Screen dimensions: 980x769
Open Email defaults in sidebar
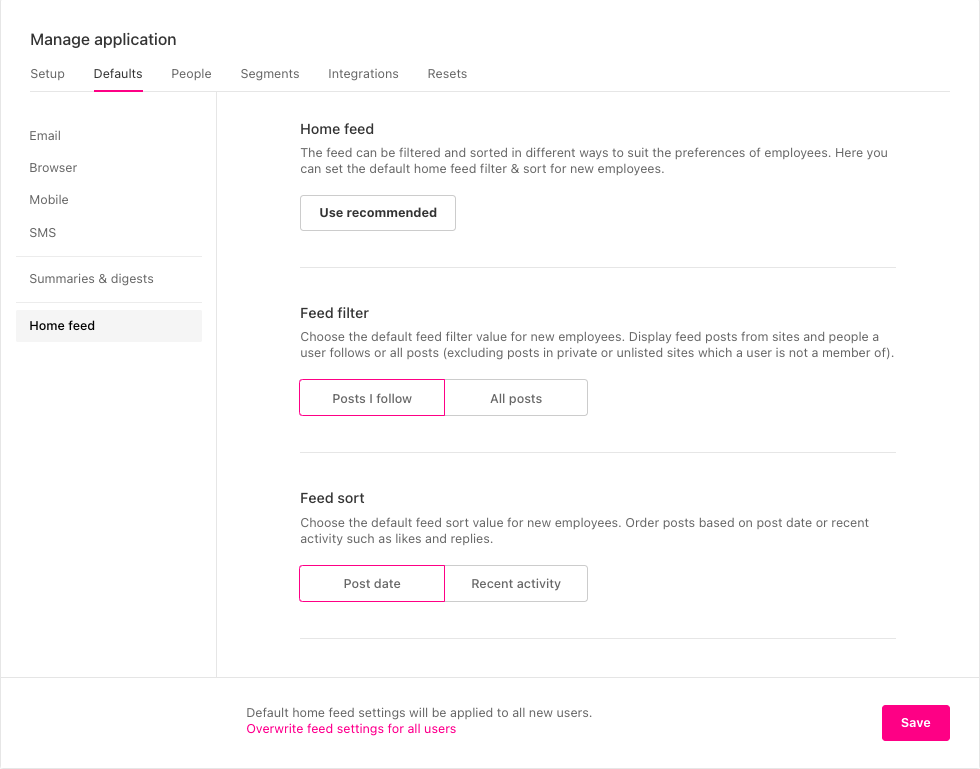pos(45,136)
